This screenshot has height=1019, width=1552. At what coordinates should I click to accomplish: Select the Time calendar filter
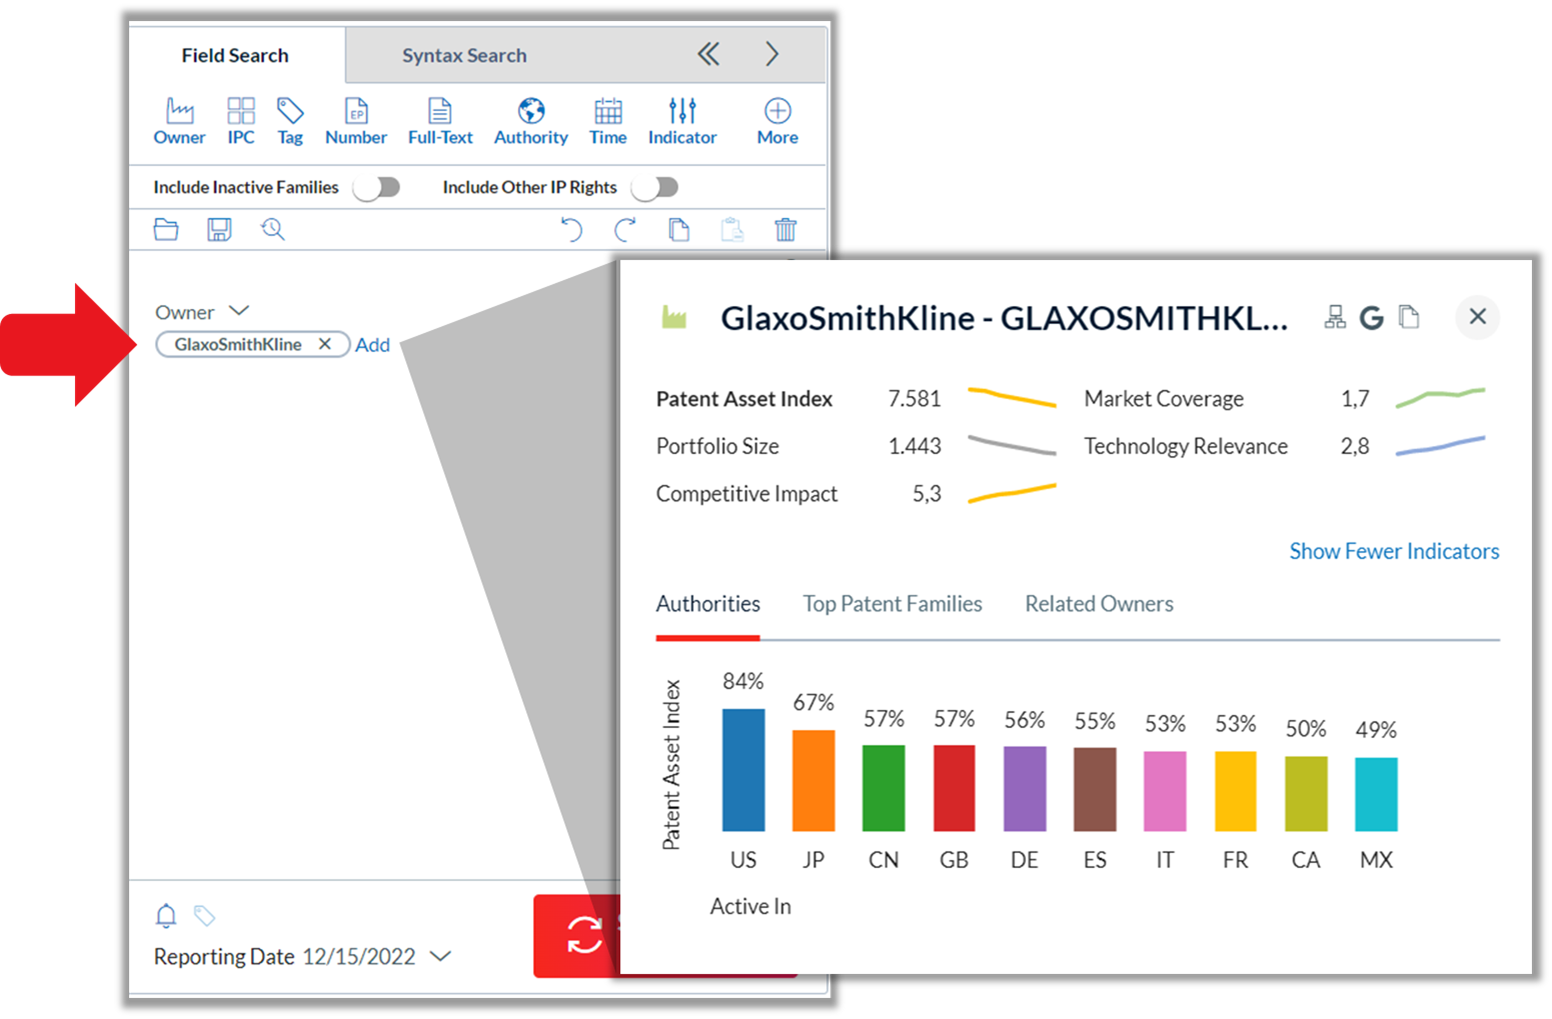pyautogui.click(x=608, y=121)
